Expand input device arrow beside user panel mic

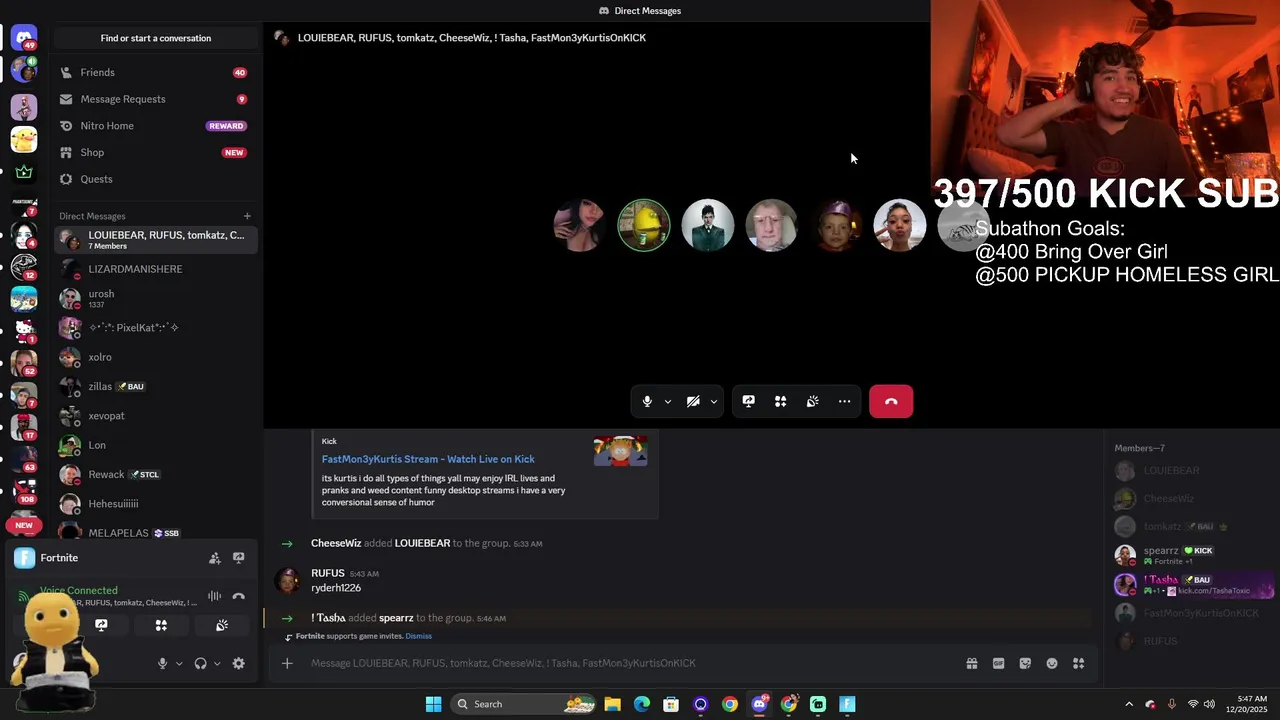click(179, 663)
